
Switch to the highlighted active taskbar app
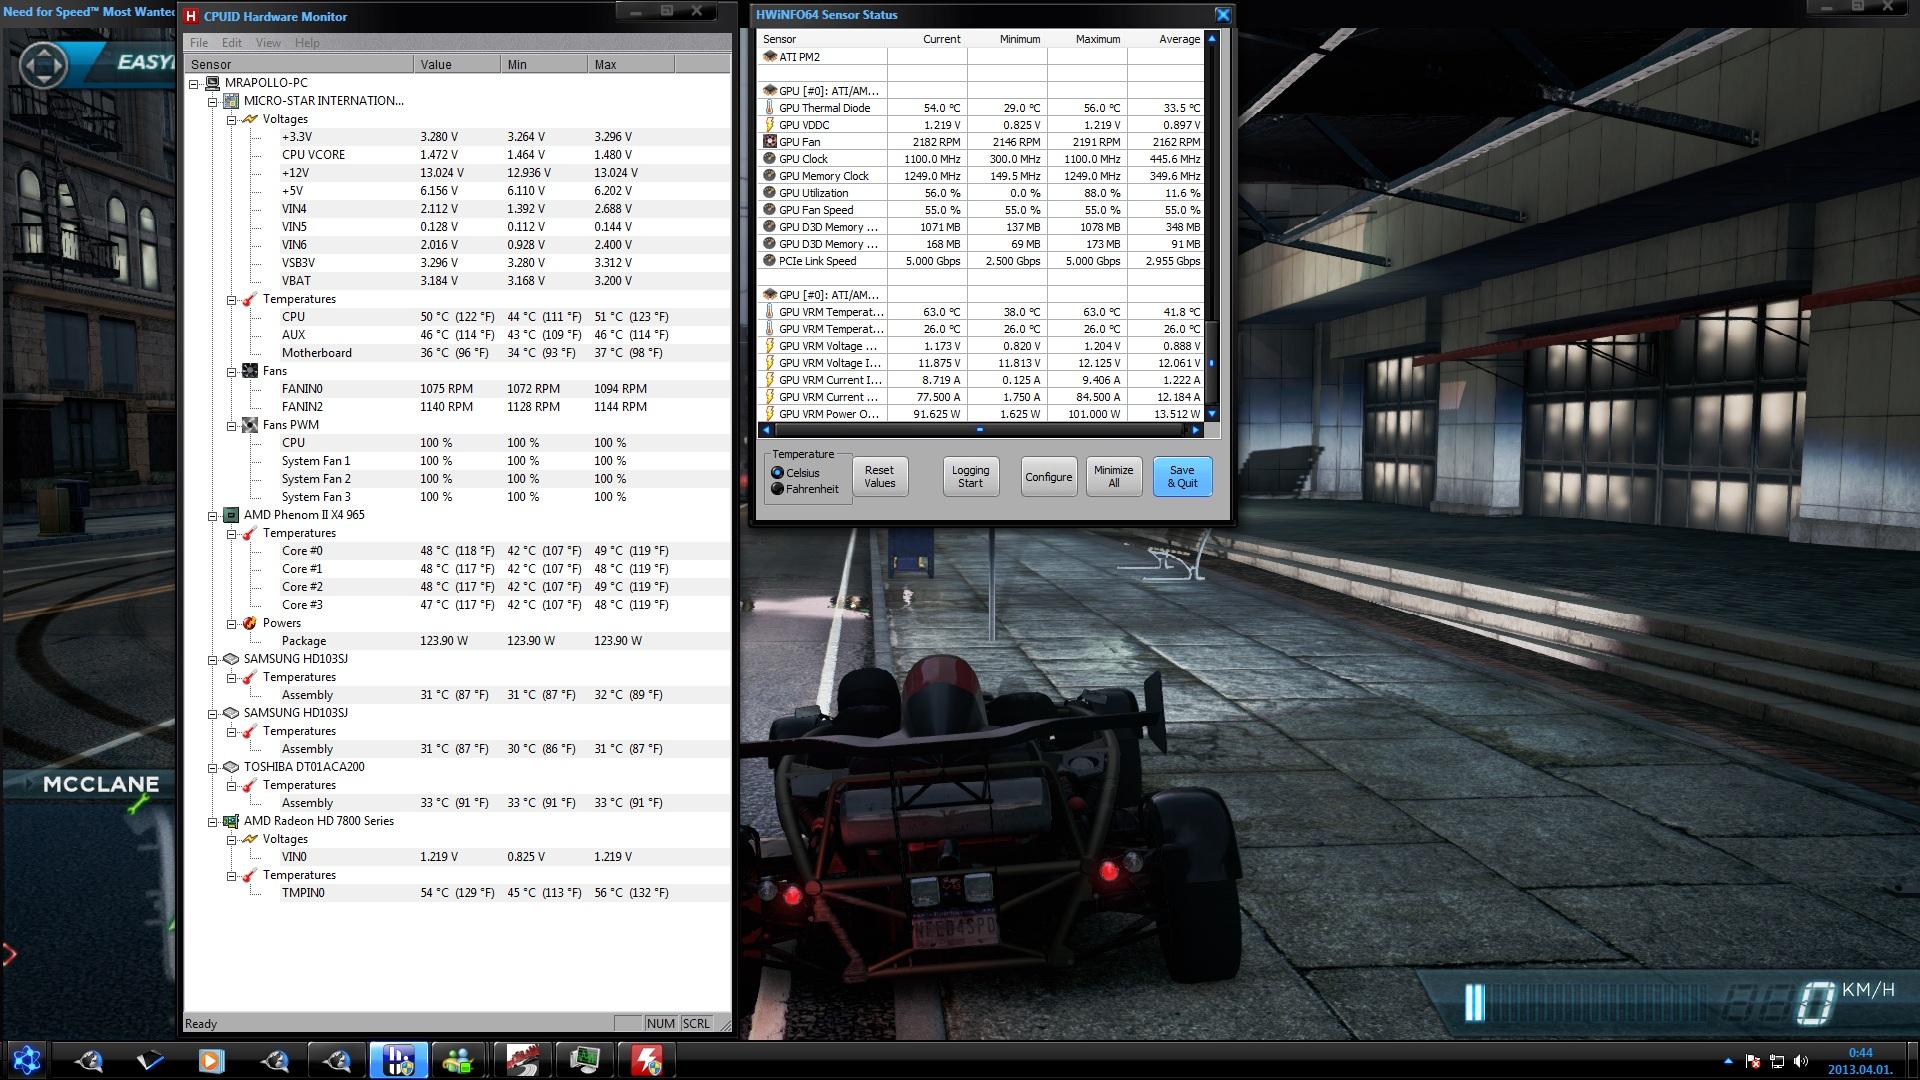click(x=399, y=1060)
